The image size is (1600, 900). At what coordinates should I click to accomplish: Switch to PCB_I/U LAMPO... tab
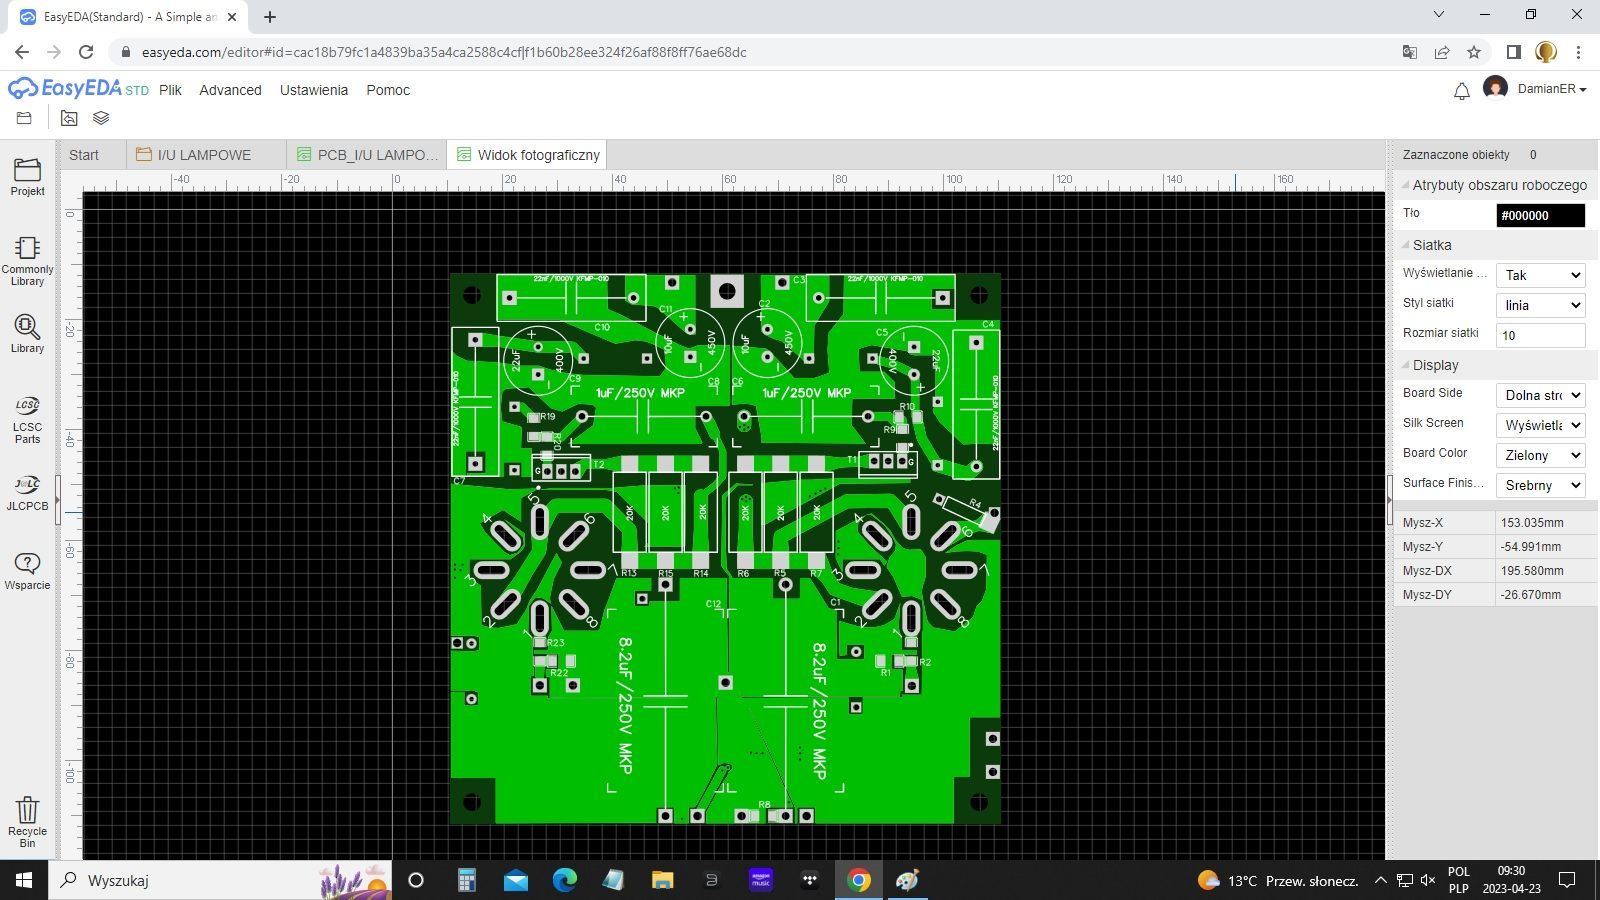[367, 155]
